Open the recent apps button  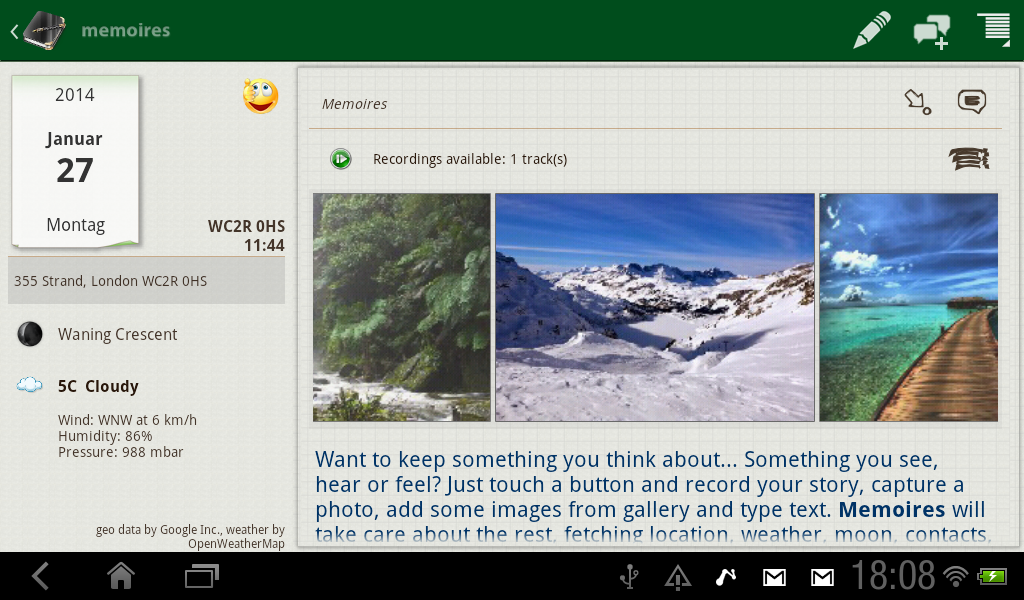click(x=201, y=576)
